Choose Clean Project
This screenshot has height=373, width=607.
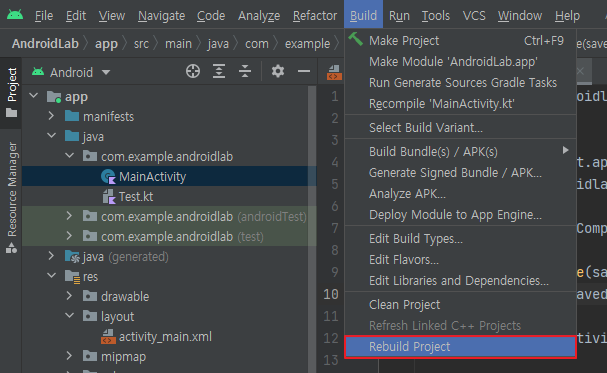(x=460, y=305)
